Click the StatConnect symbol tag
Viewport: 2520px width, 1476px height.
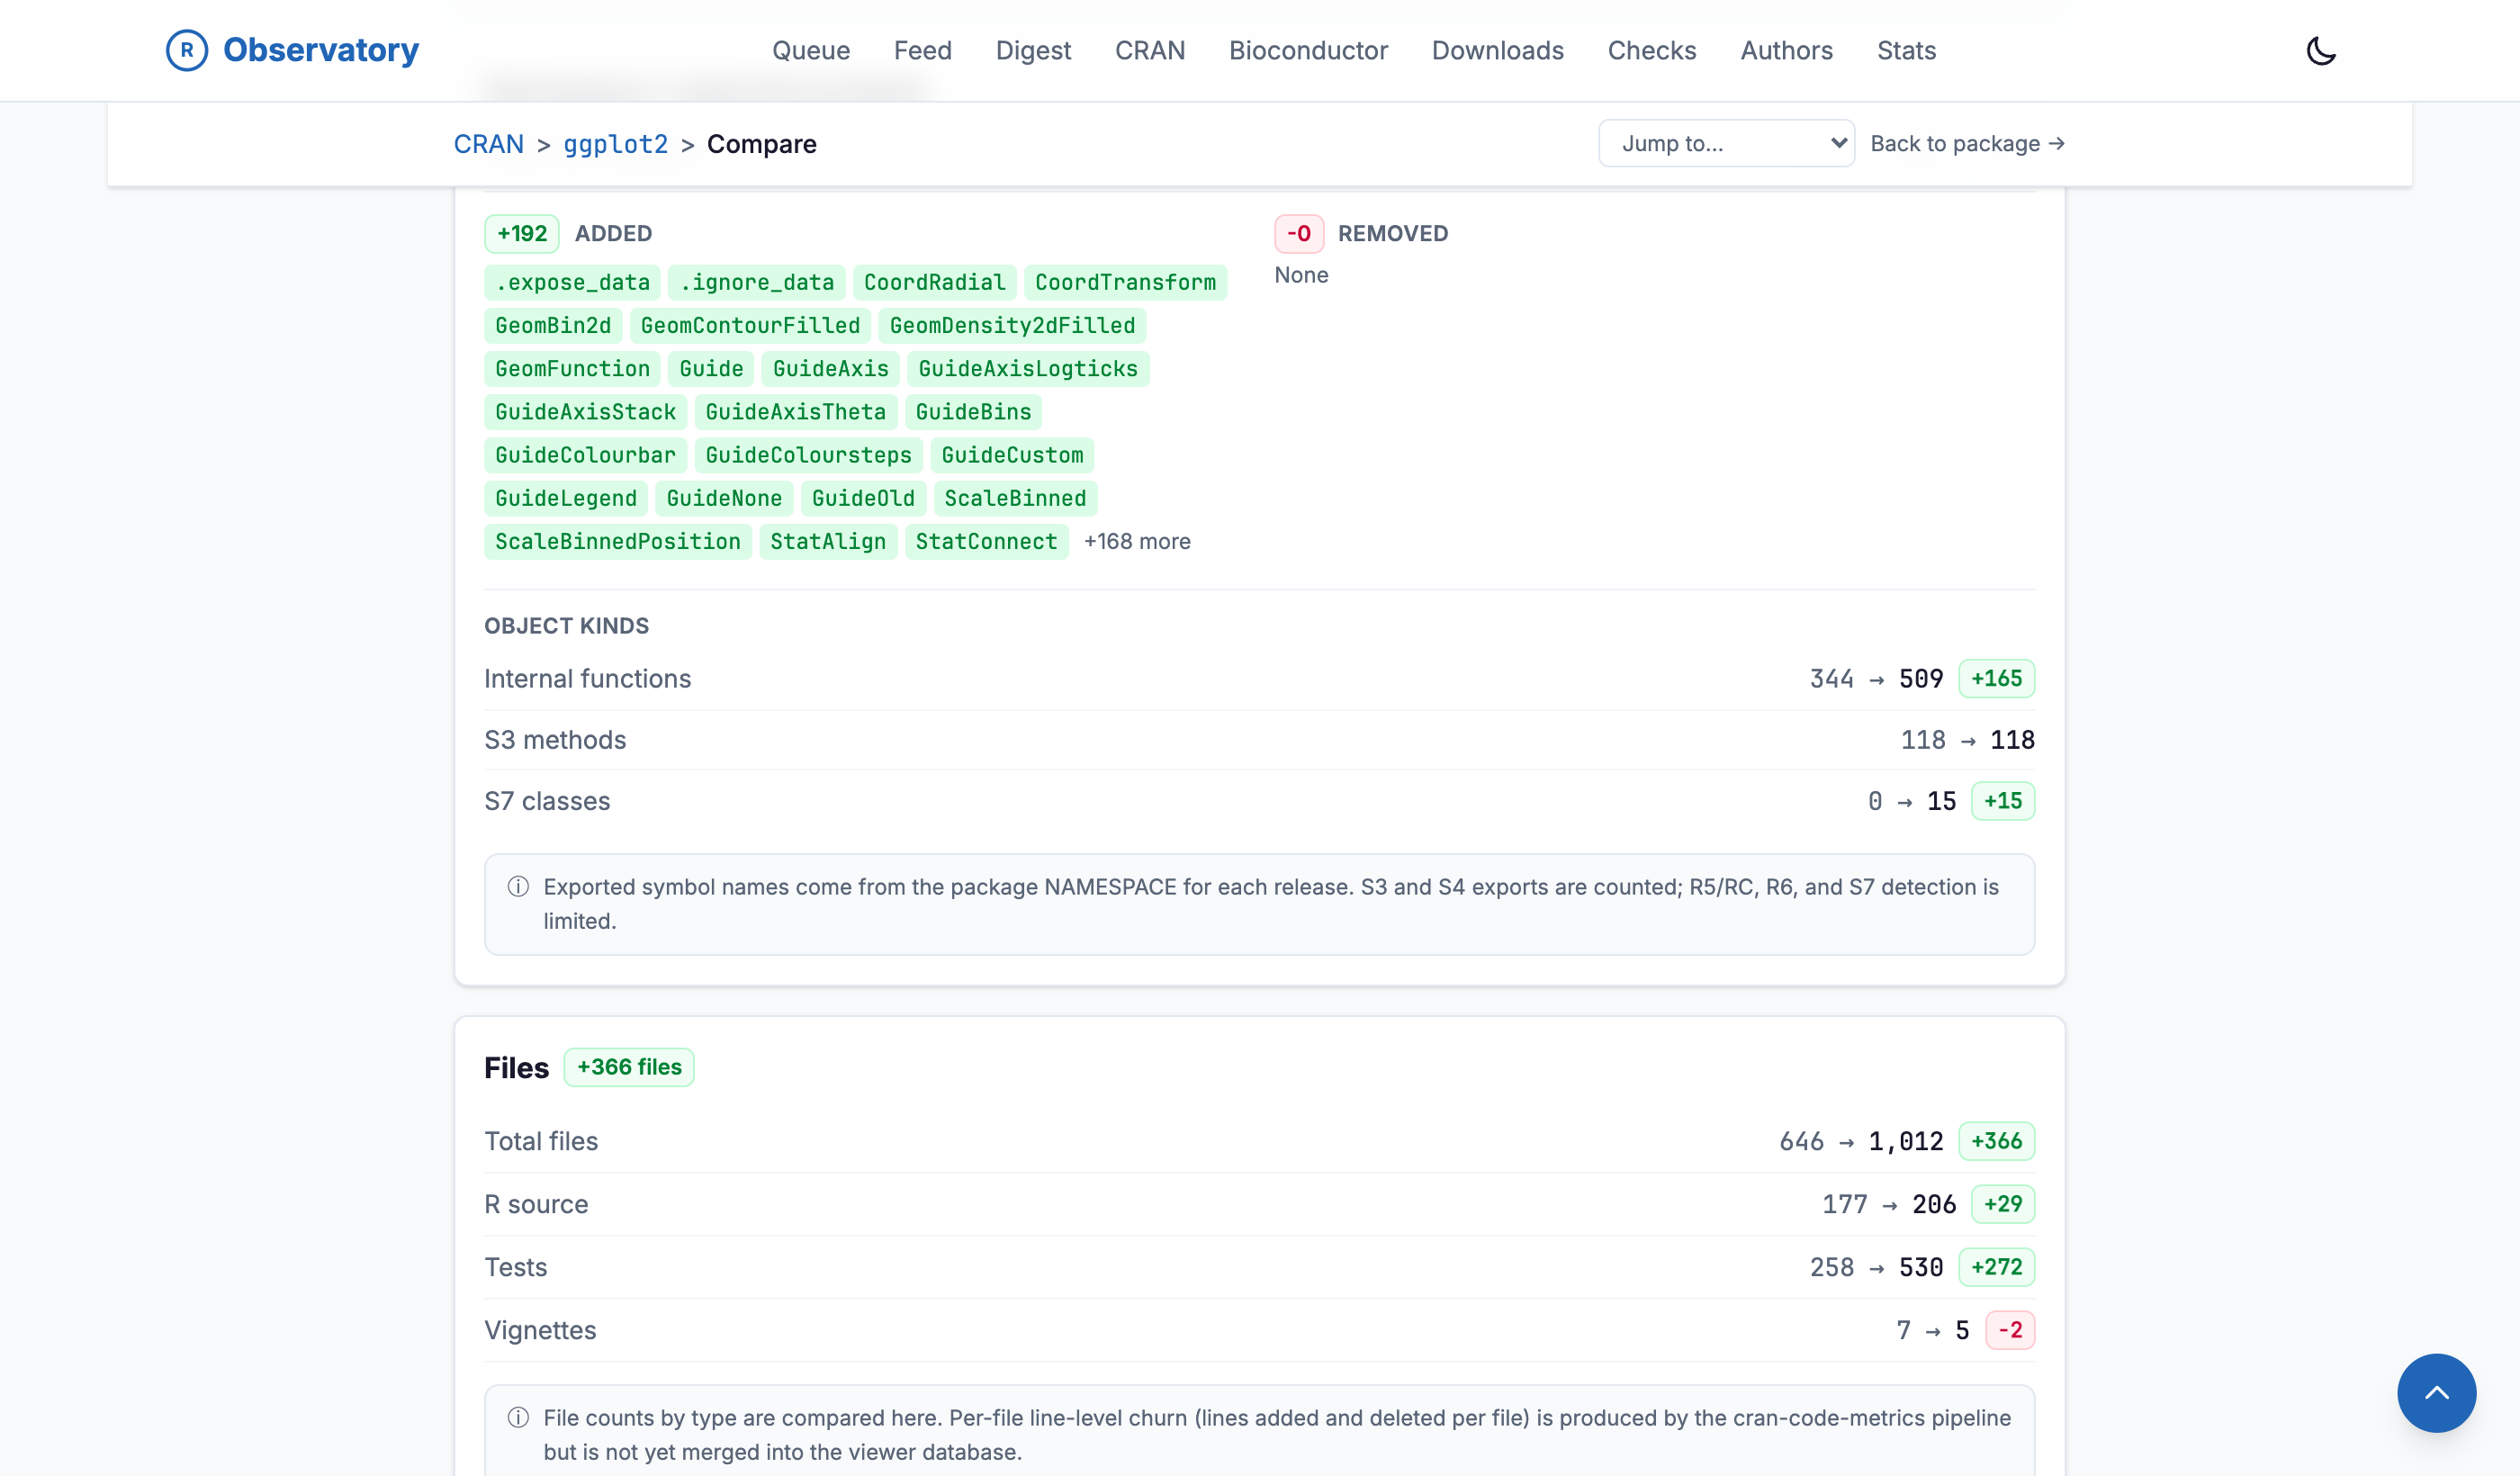pyautogui.click(x=986, y=541)
